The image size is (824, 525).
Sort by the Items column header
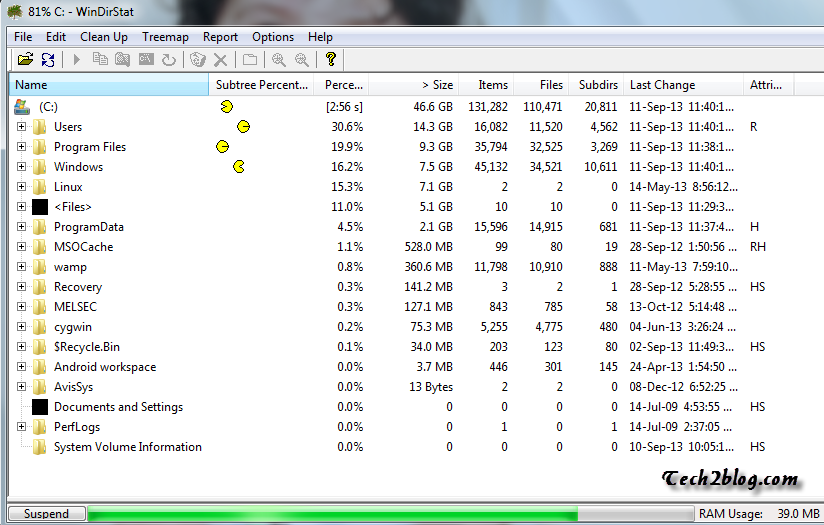[x=487, y=85]
